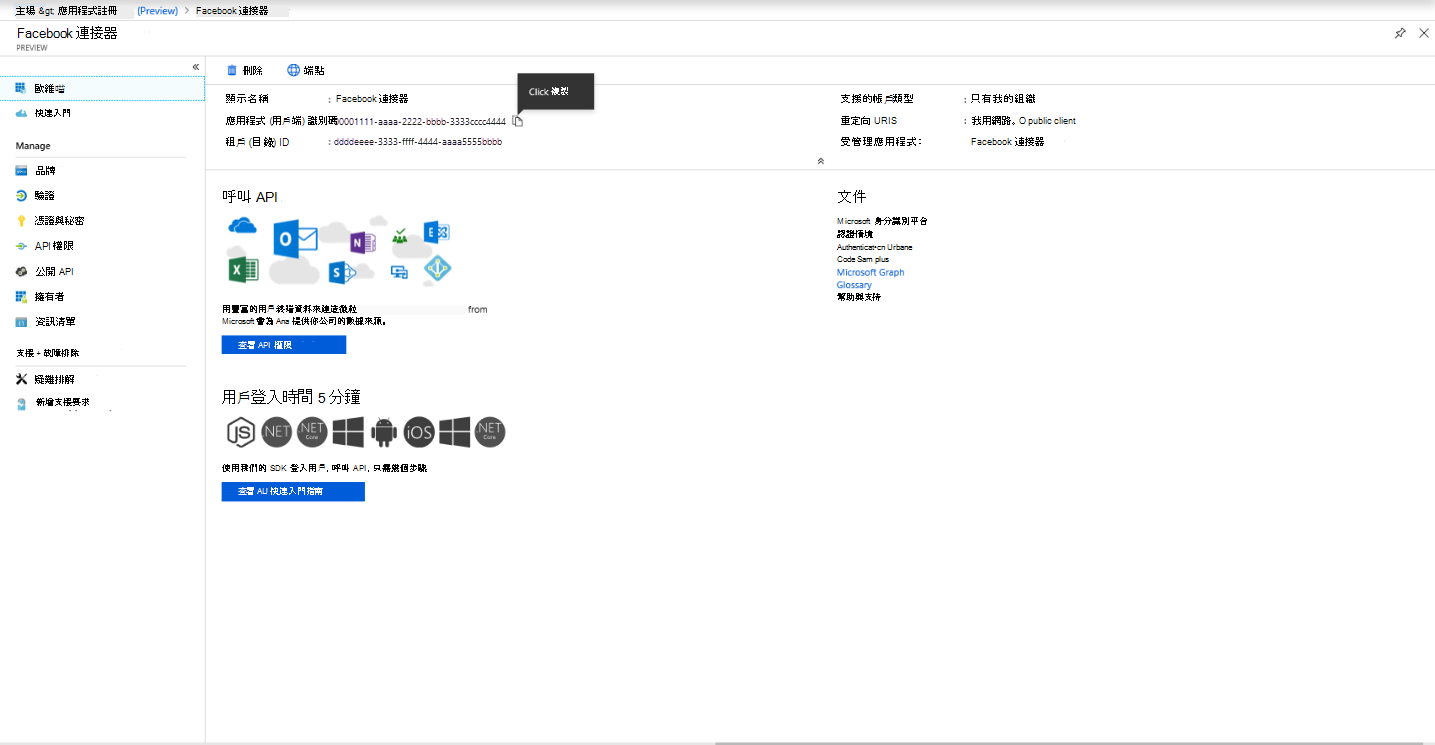Click the quickstart guide blue button
Viewport: 1435px width, 745px height.
(x=293, y=492)
